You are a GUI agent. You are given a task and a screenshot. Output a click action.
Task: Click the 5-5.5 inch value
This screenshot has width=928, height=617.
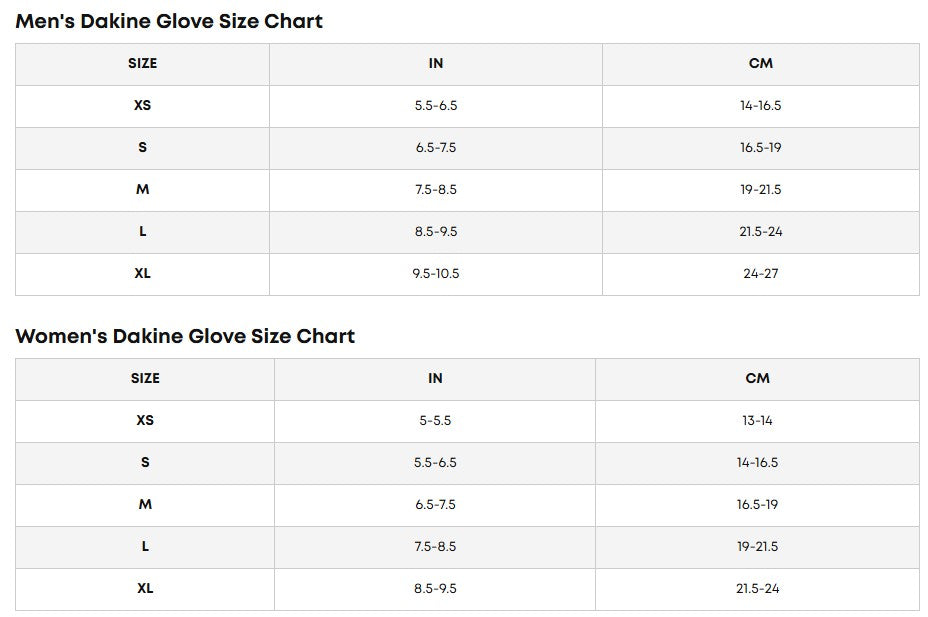[x=435, y=420]
